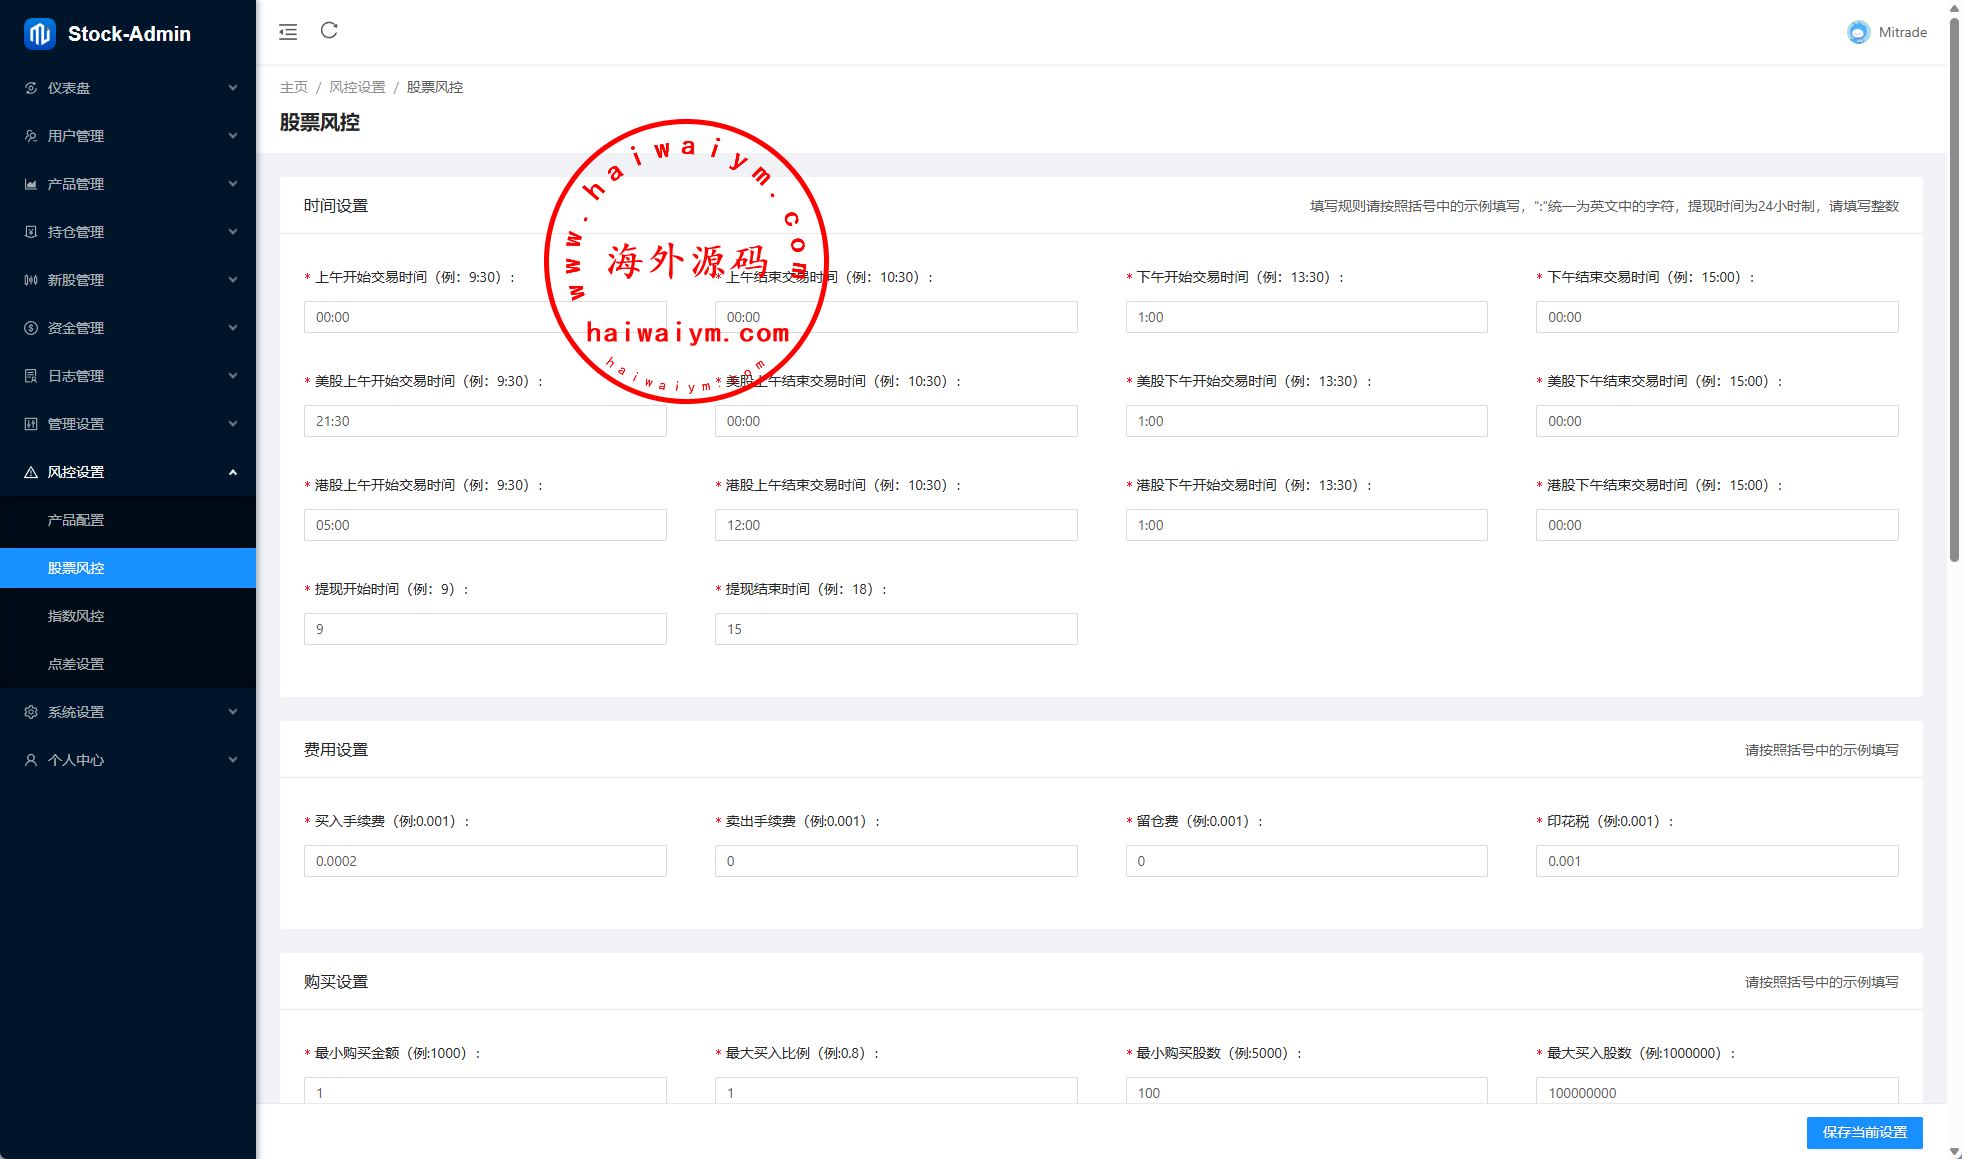The height and width of the screenshot is (1159, 1962).
Task: Click the refresh page icon
Action: [329, 31]
